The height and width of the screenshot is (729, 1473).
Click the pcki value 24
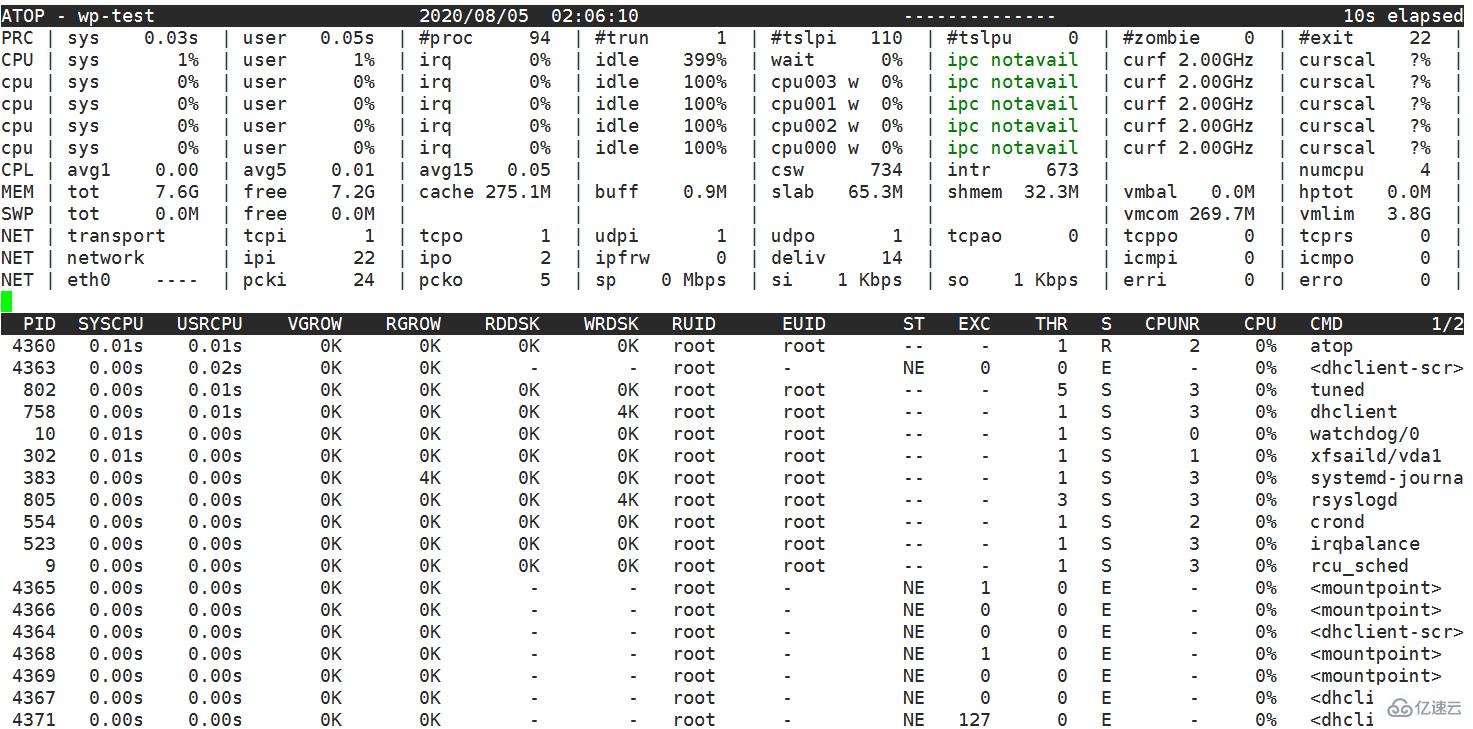pyautogui.click(x=364, y=280)
